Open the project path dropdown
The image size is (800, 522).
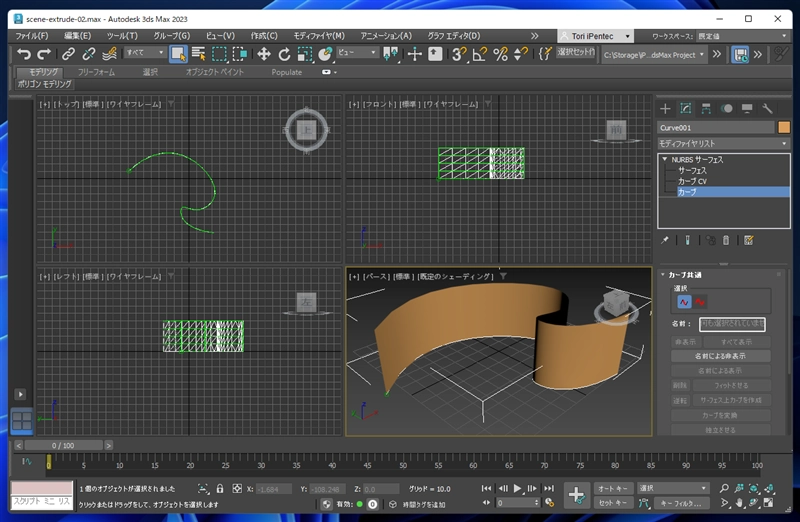(654, 55)
